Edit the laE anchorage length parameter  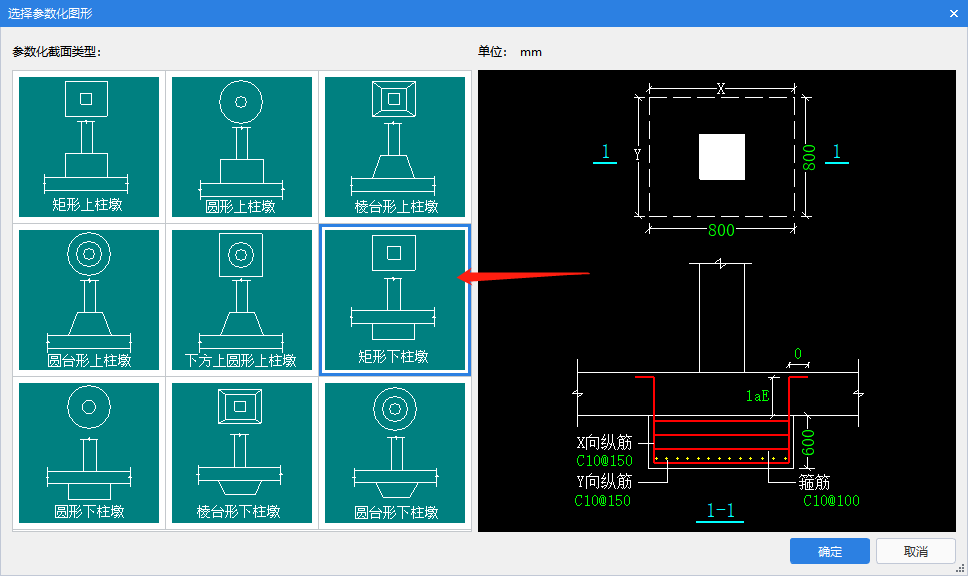tap(757, 396)
